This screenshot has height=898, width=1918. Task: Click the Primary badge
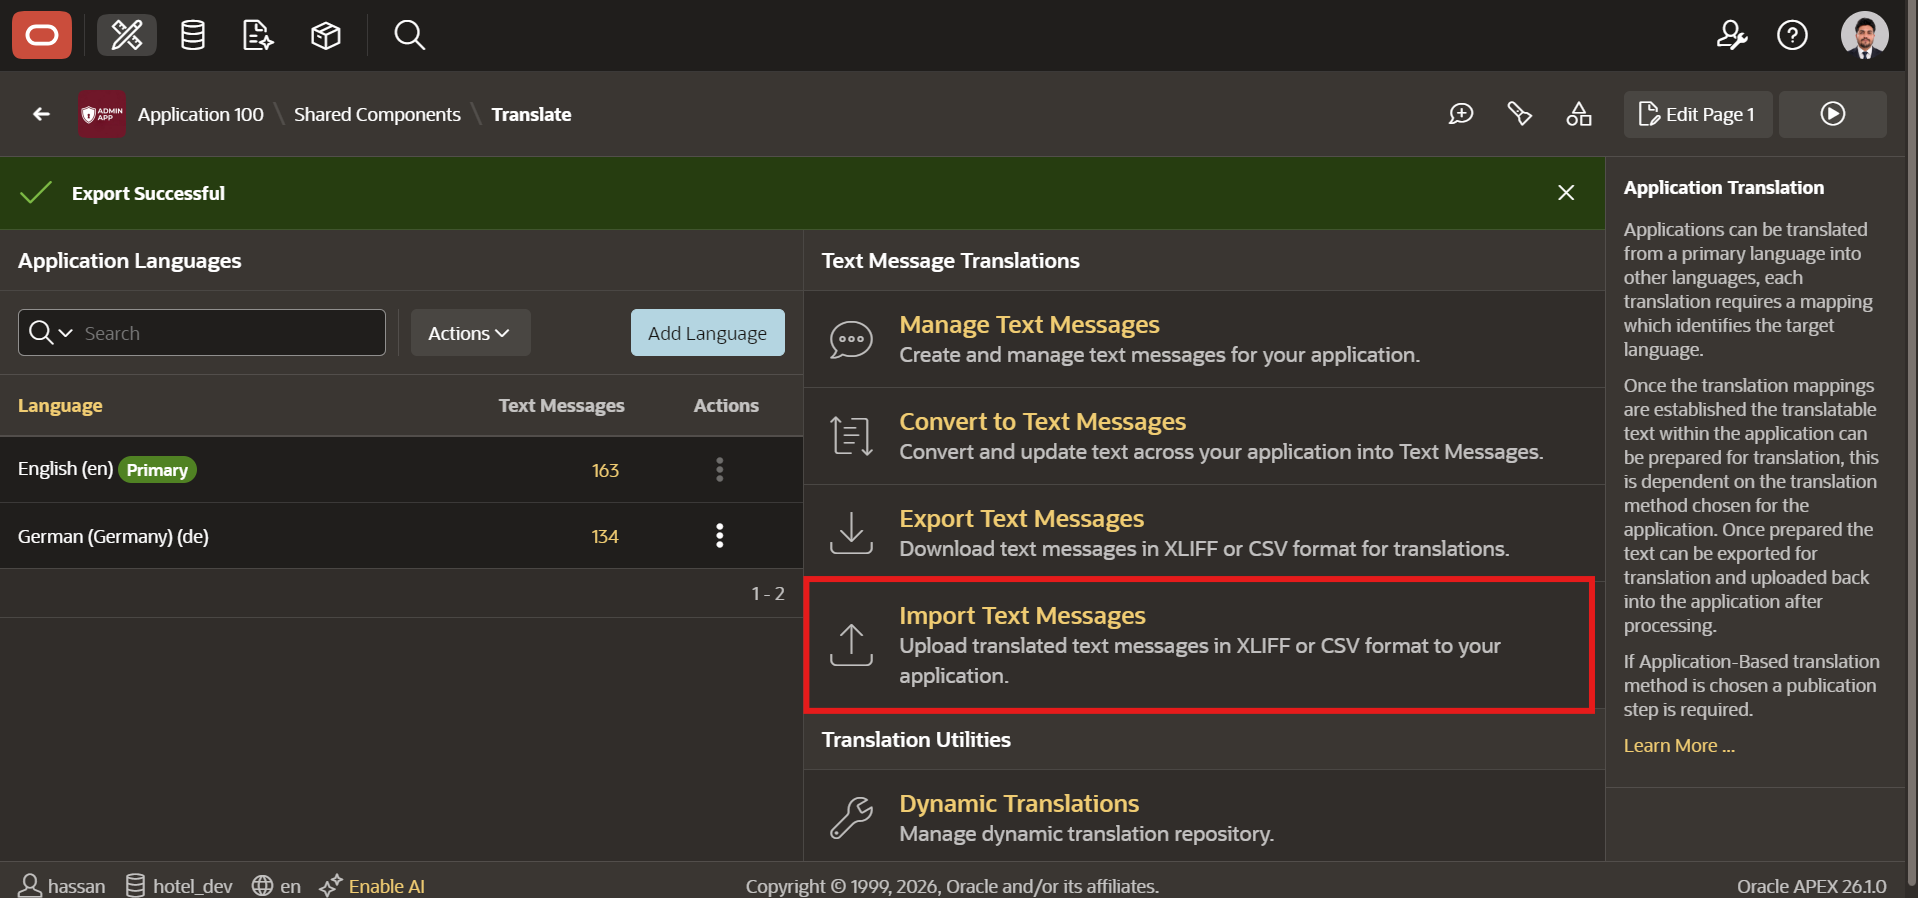157,470
